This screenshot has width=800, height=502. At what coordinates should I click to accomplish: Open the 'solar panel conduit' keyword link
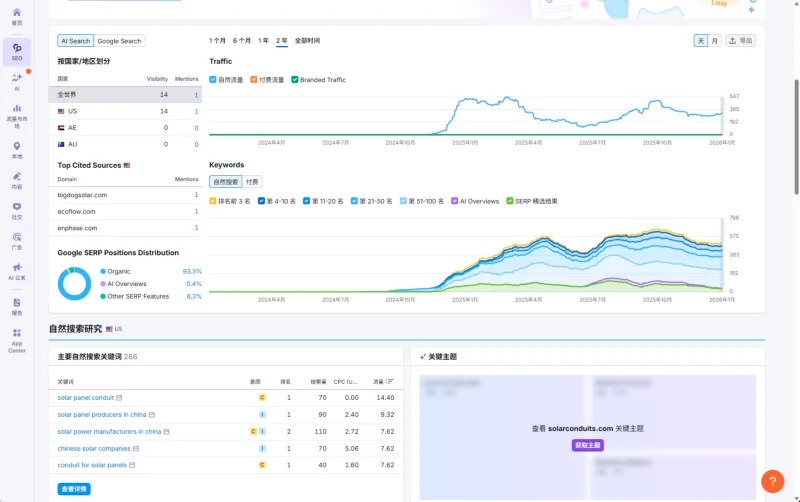coord(85,397)
